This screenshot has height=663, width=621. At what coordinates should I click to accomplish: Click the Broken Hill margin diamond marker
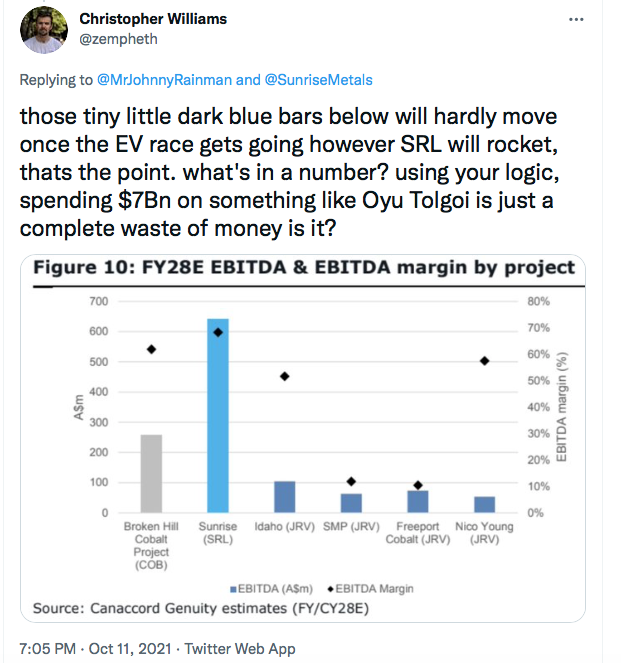click(151, 349)
